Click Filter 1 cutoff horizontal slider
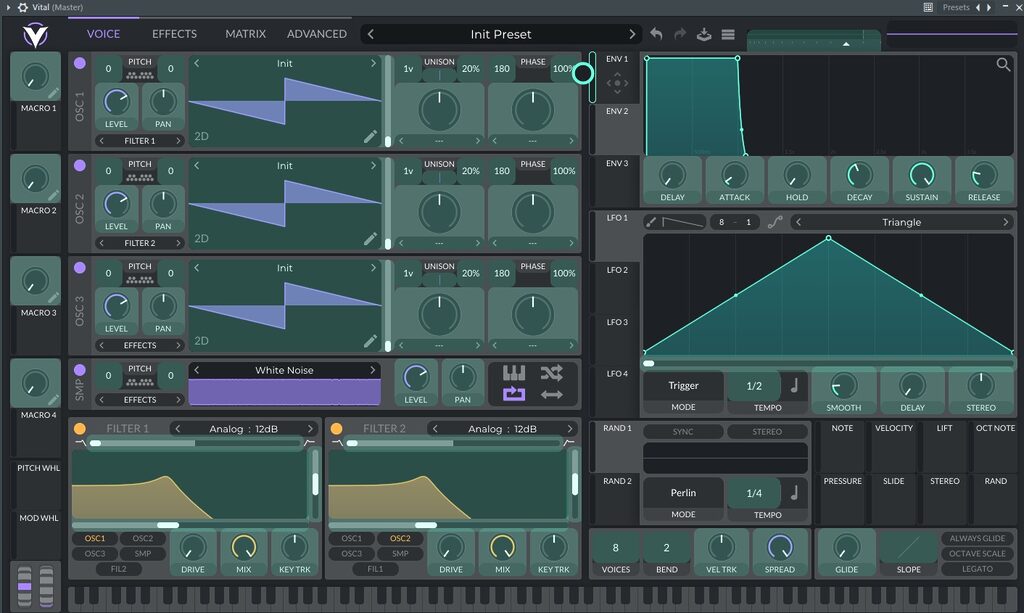Viewport: 1024px width, 613px height. (x=190, y=525)
